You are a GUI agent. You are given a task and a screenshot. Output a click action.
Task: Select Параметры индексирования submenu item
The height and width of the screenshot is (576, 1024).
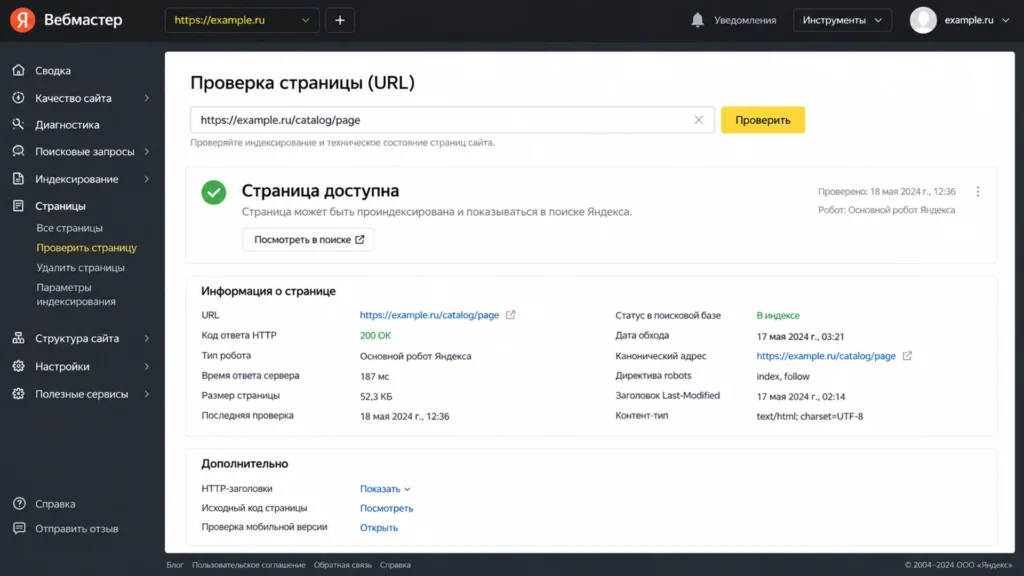pyautogui.click(x=76, y=295)
